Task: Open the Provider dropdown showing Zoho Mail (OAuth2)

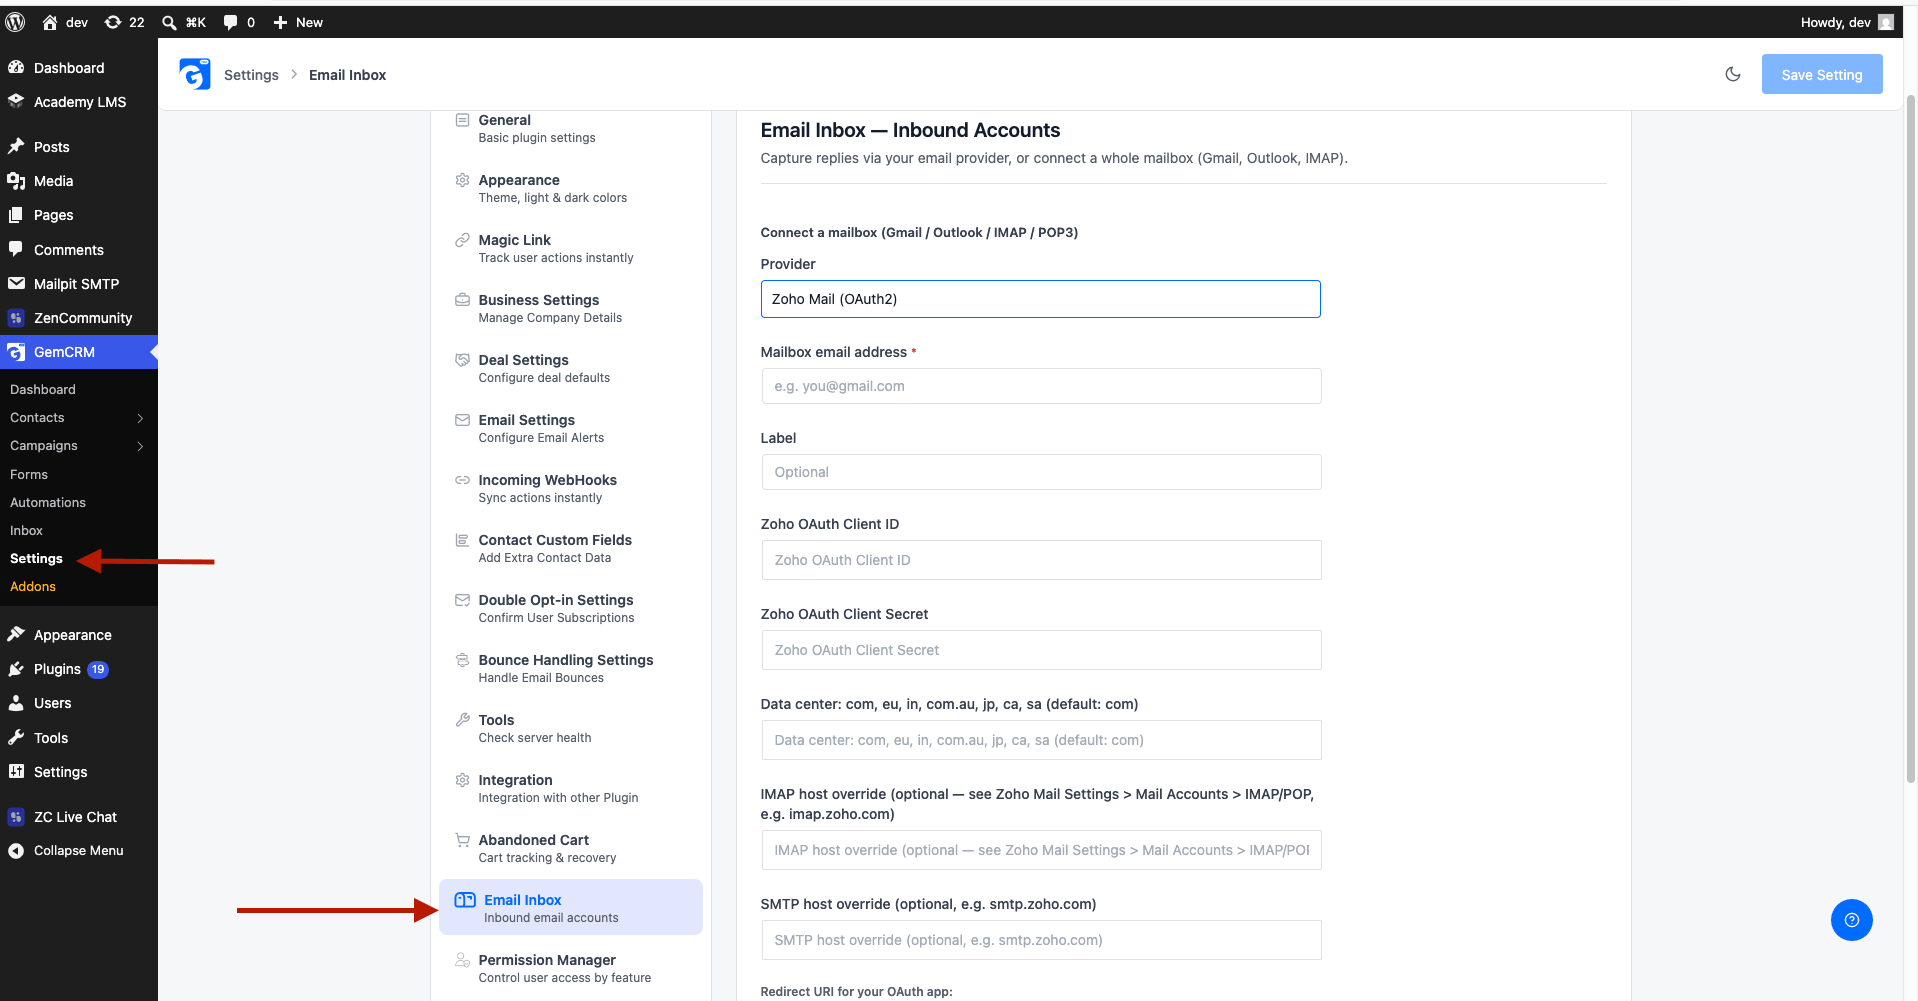Action: click(1040, 299)
